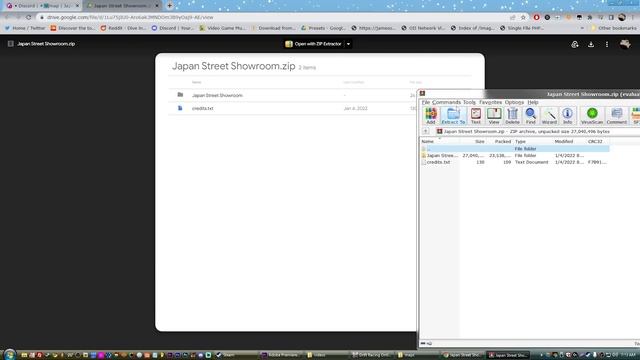
Task: Download the zip file from Drive viewer
Action: click(591, 44)
